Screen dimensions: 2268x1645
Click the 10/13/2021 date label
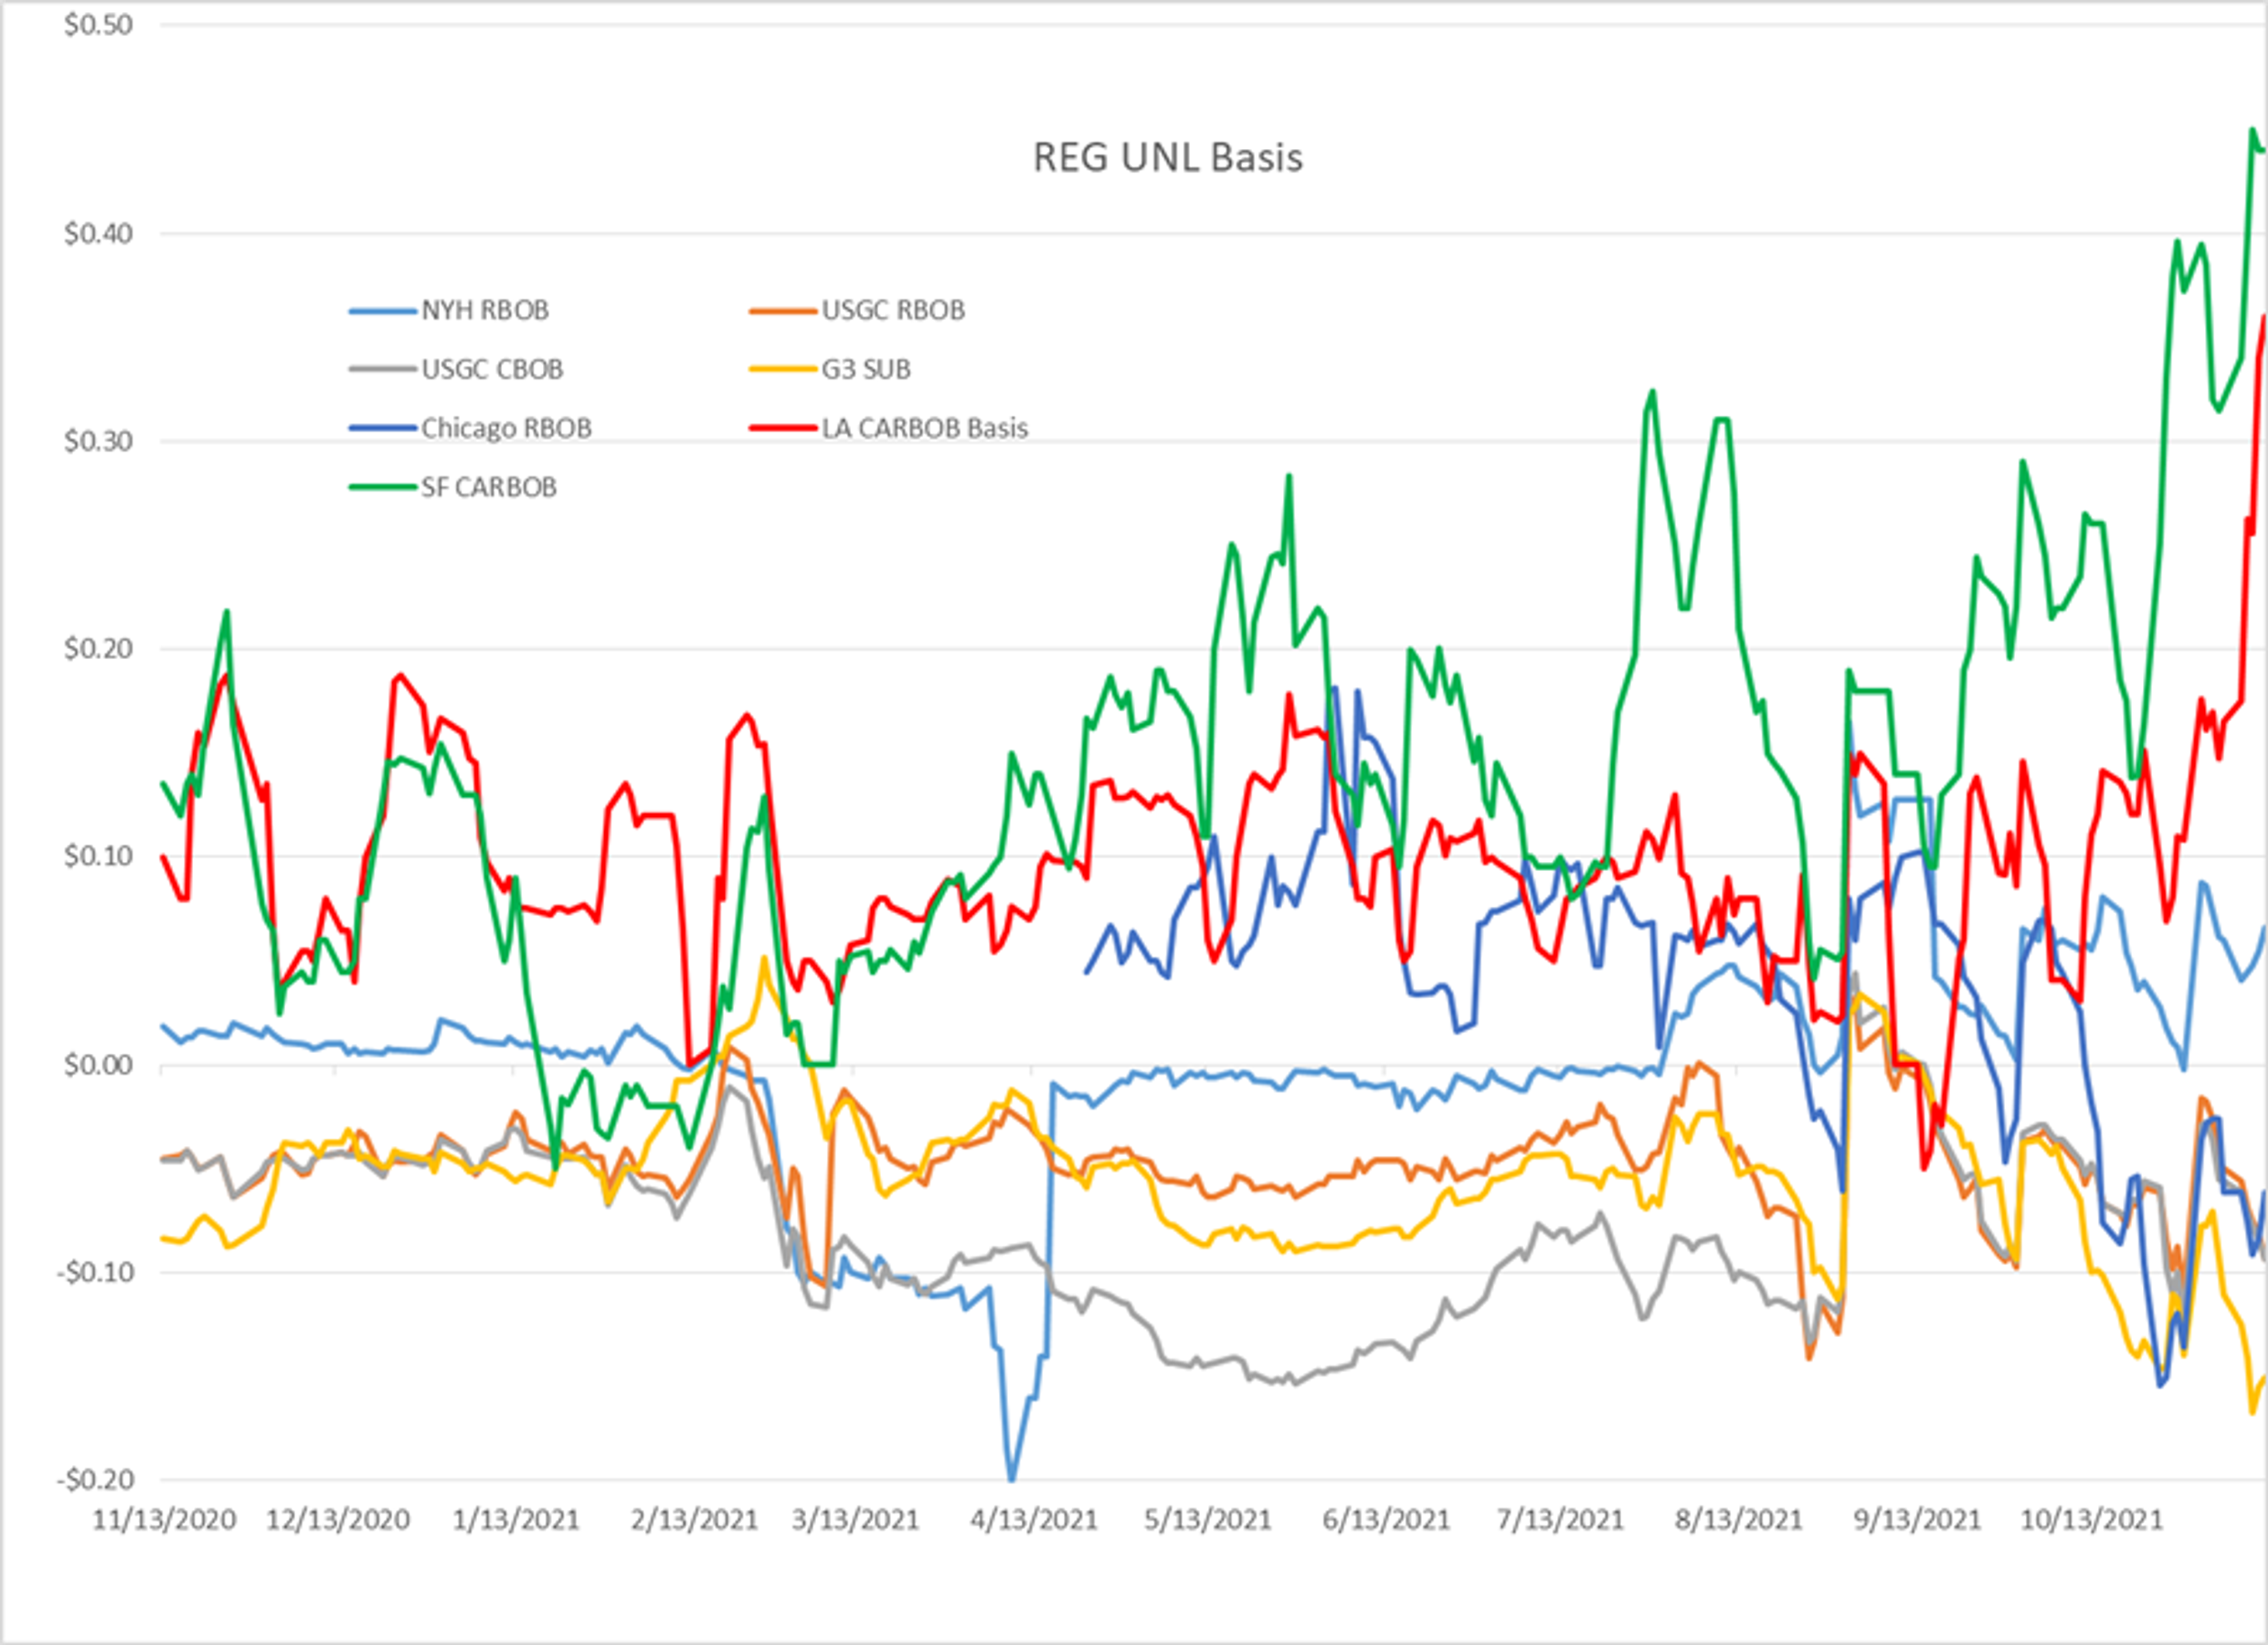(x=2091, y=1520)
